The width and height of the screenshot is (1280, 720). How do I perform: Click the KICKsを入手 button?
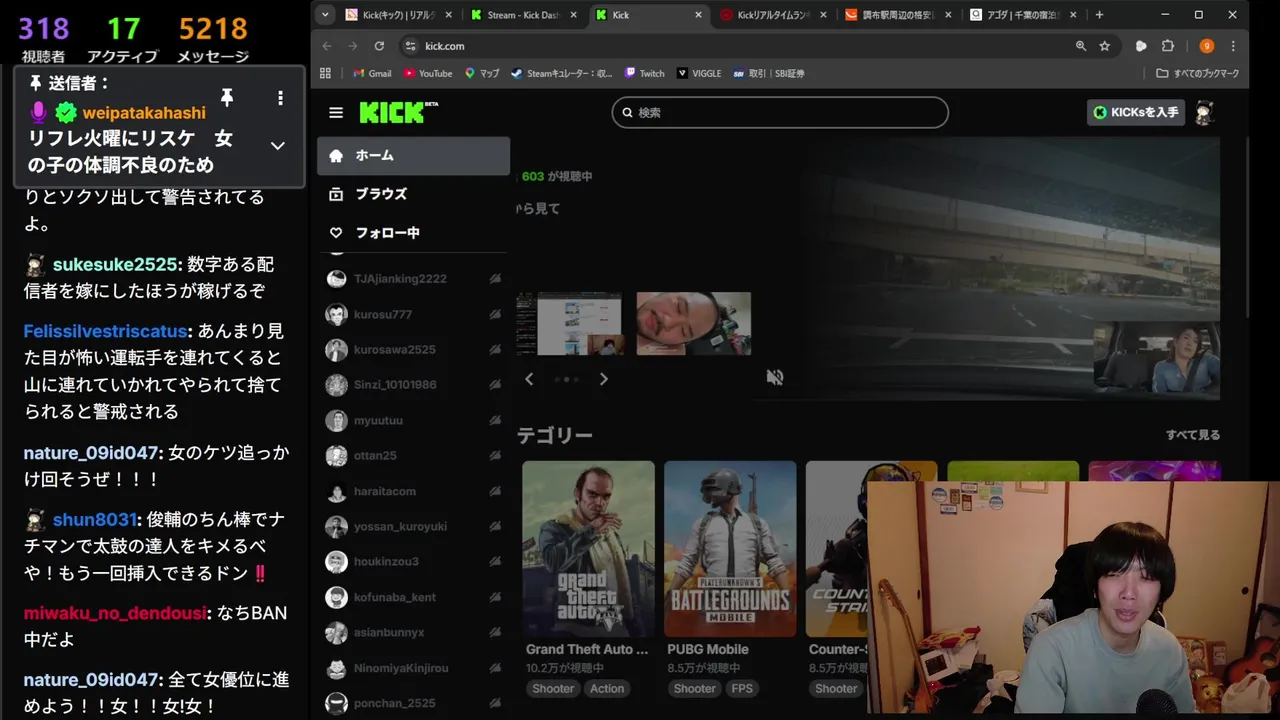click(x=1136, y=112)
